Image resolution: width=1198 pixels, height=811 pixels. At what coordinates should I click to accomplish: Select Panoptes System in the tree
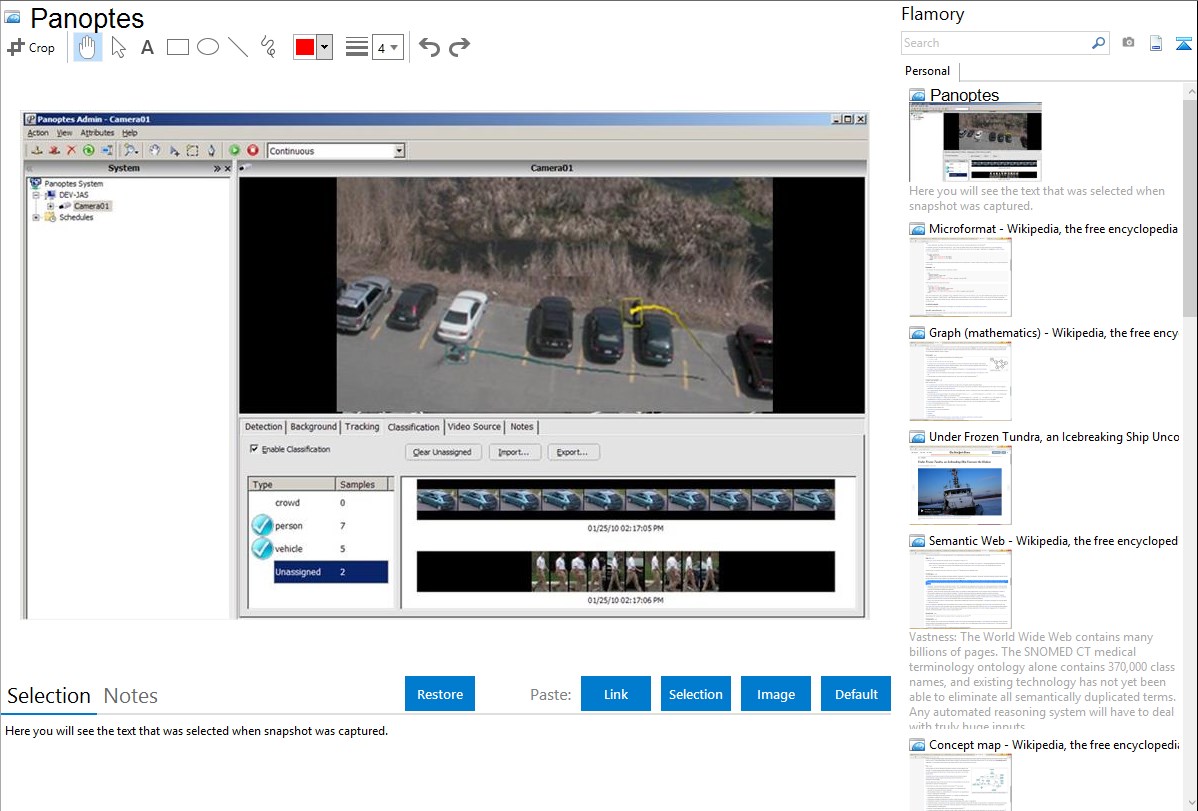73,183
